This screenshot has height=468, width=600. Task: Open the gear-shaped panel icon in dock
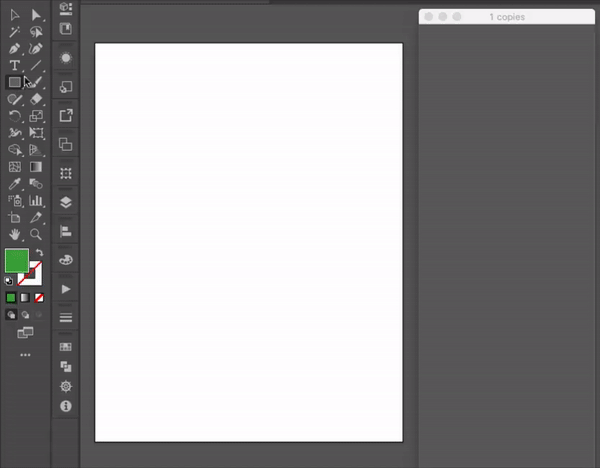[x=66, y=386]
